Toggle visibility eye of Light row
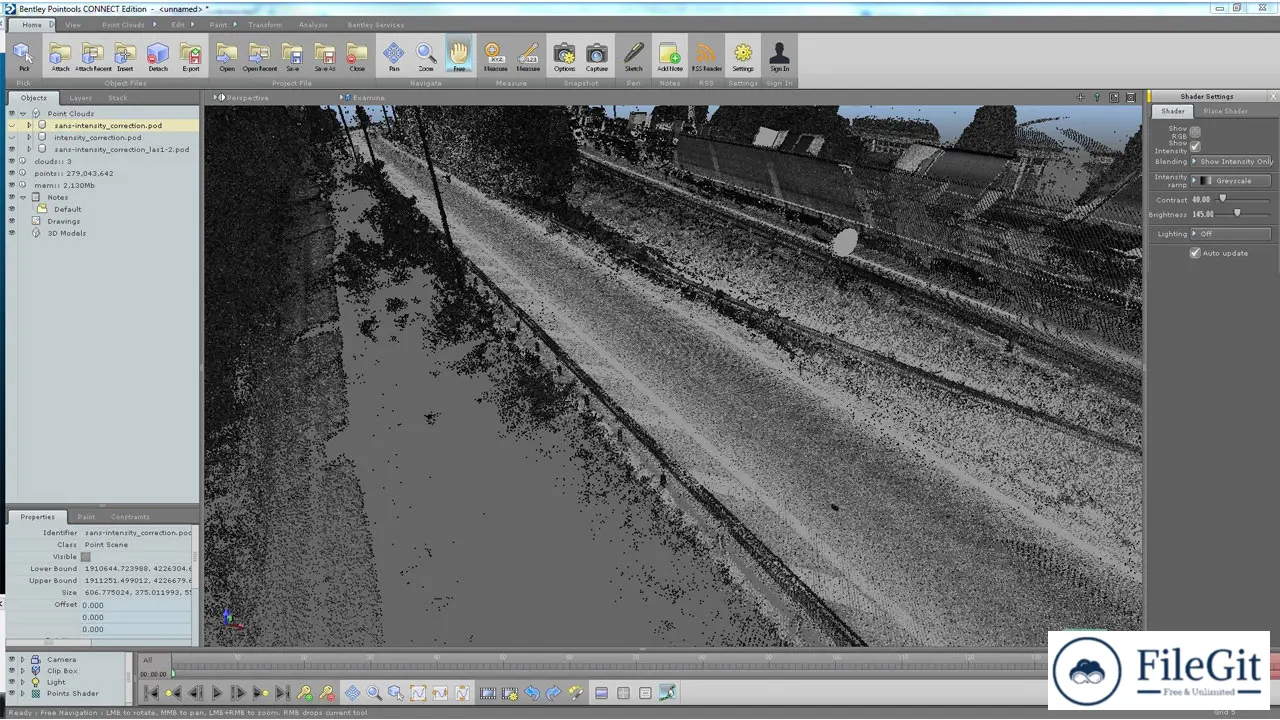The image size is (1280, 720). (12, 682)
